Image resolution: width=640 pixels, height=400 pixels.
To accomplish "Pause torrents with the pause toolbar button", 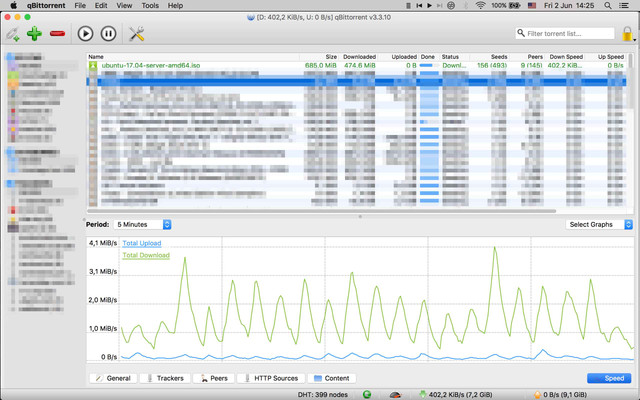I will click(108, 33).
